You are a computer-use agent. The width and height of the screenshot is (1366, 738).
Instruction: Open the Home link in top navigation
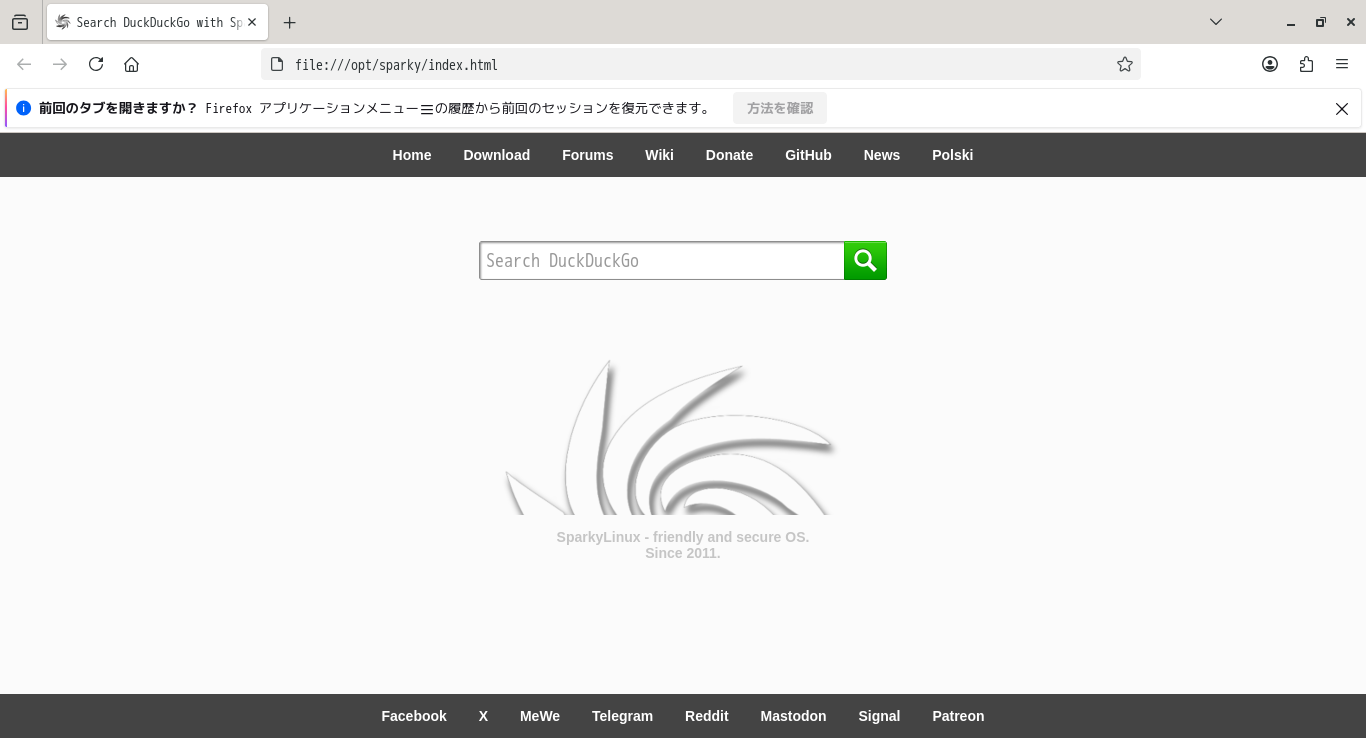point(412,155)
